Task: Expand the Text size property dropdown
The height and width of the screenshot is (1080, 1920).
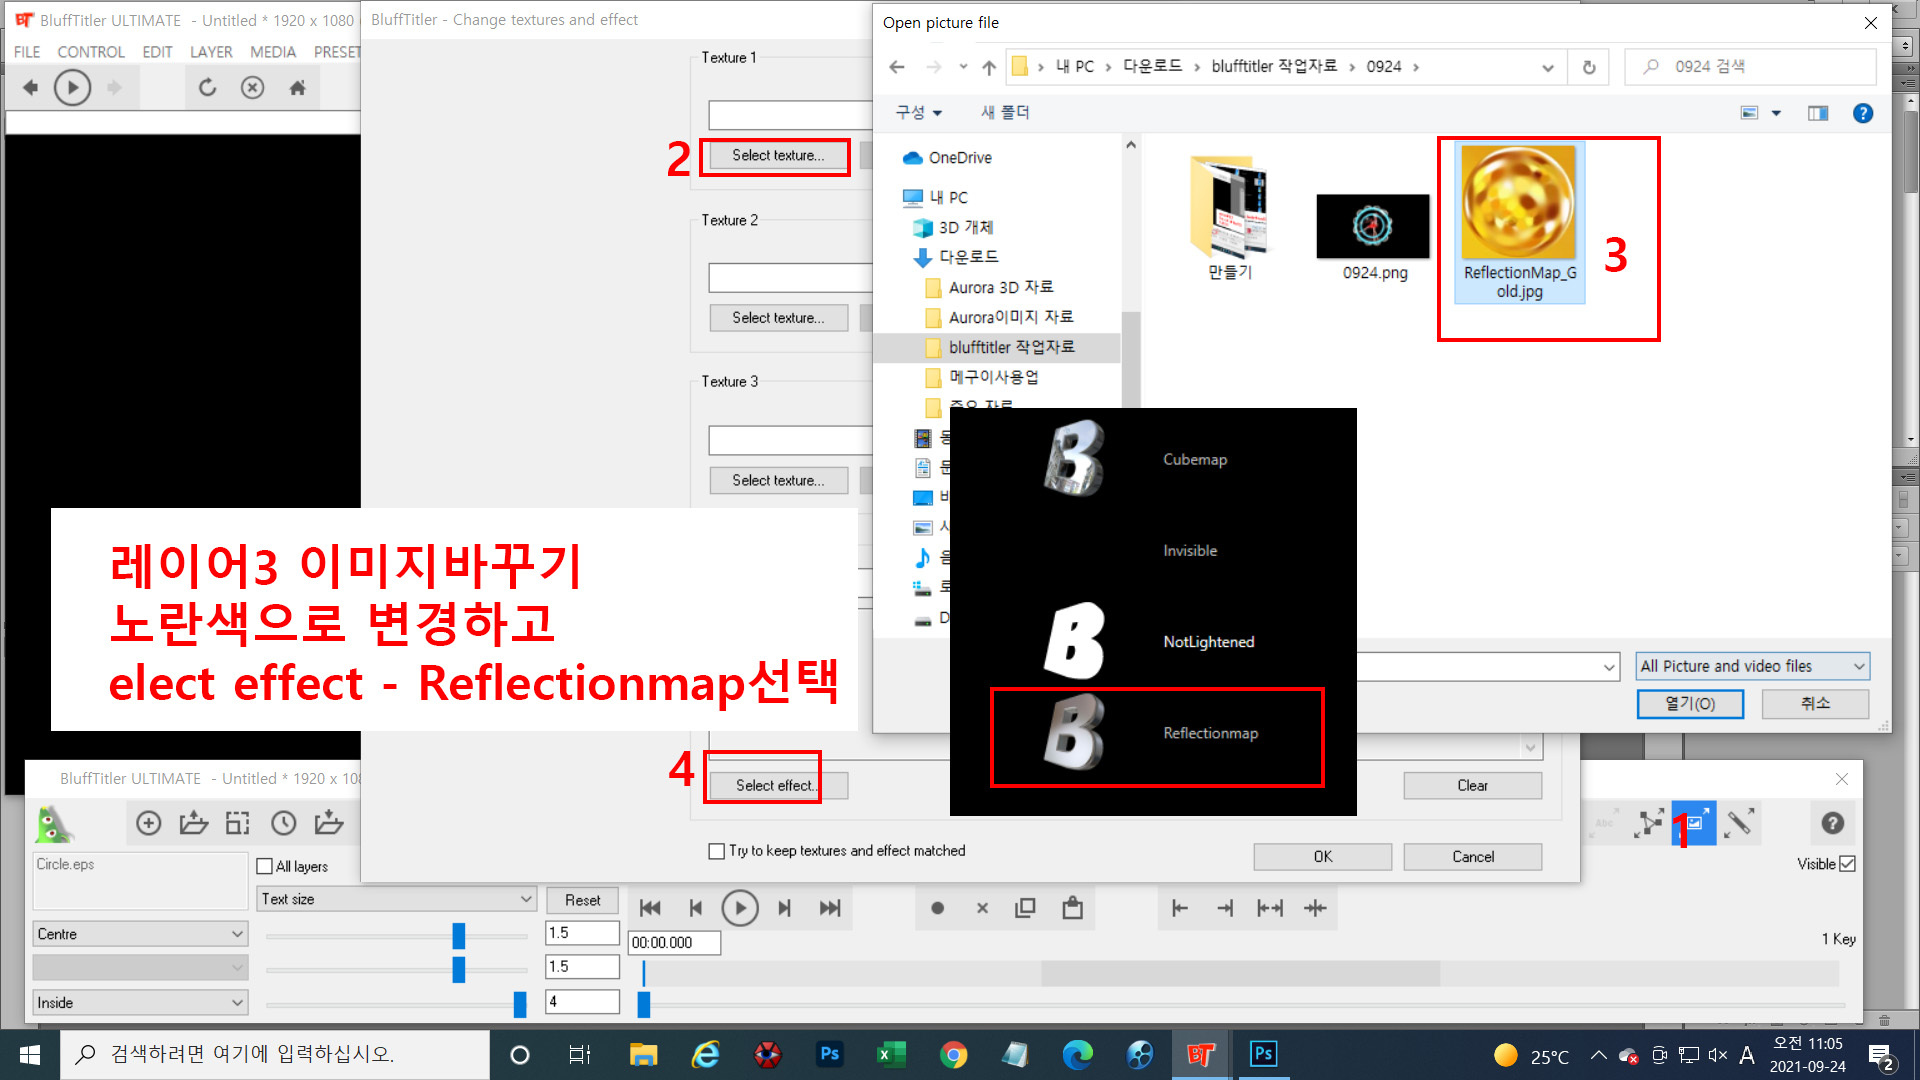Action: tap(396, 899)
